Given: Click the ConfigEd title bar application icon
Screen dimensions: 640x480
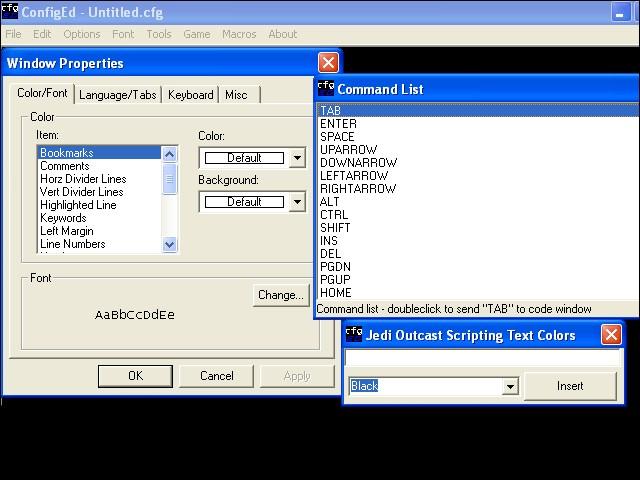Looking at the screenshot, I should tap(10, 12).
